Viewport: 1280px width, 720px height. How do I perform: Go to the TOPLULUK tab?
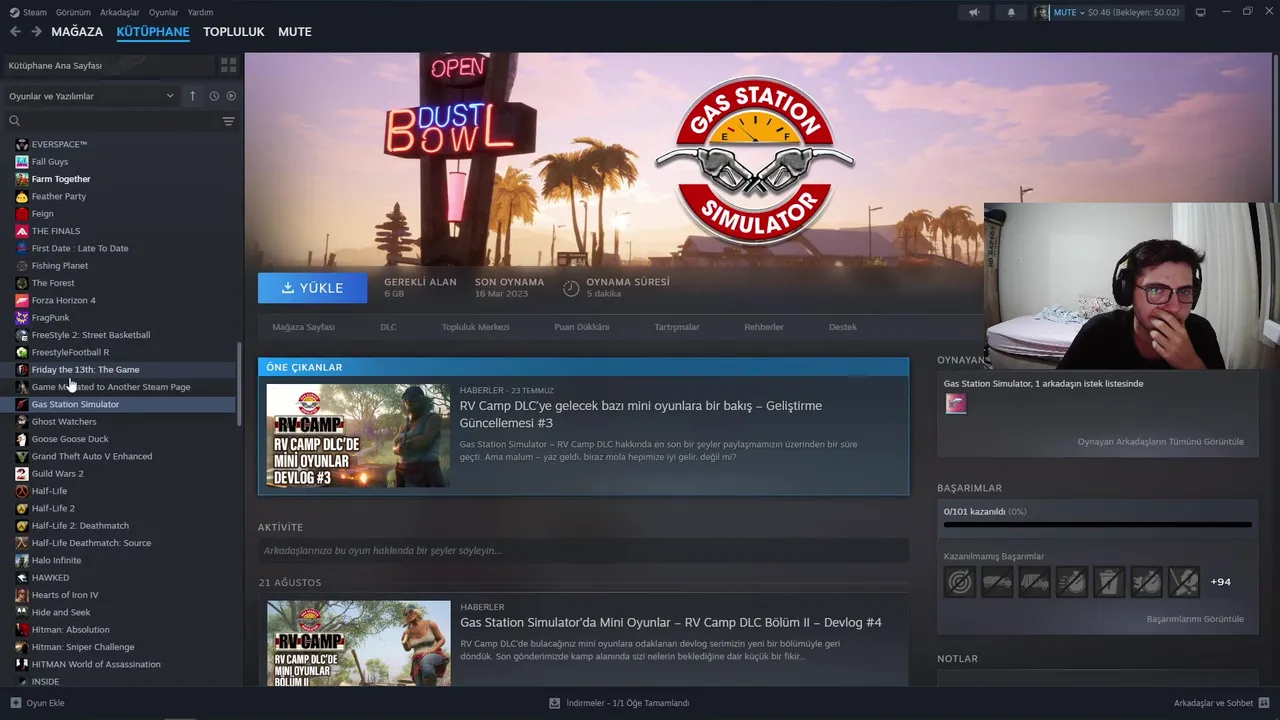point(234,32)
